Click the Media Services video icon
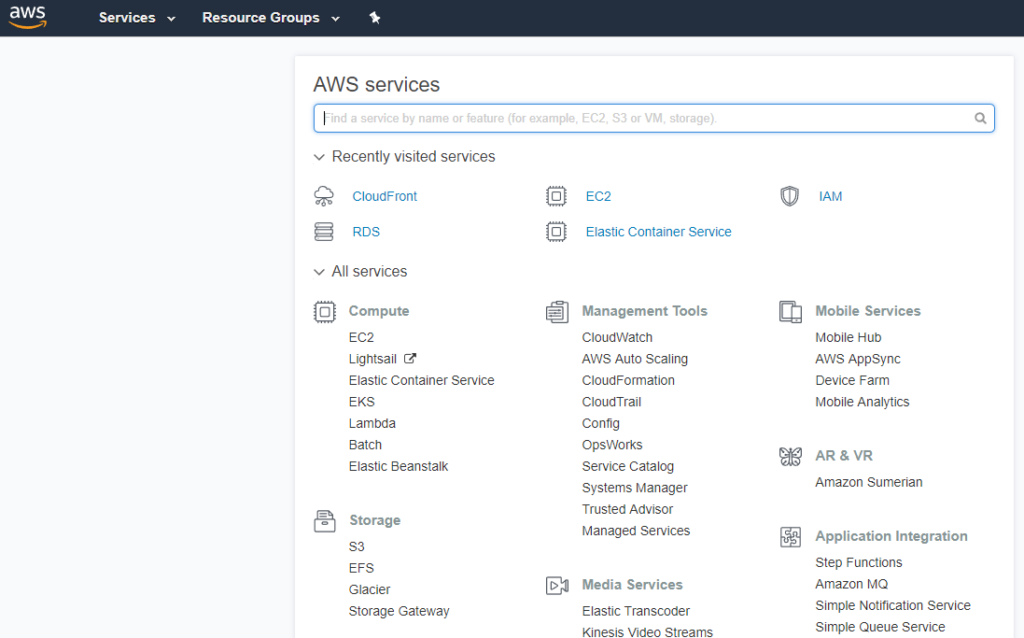1024x638 pixels. [x=557, y=585]
